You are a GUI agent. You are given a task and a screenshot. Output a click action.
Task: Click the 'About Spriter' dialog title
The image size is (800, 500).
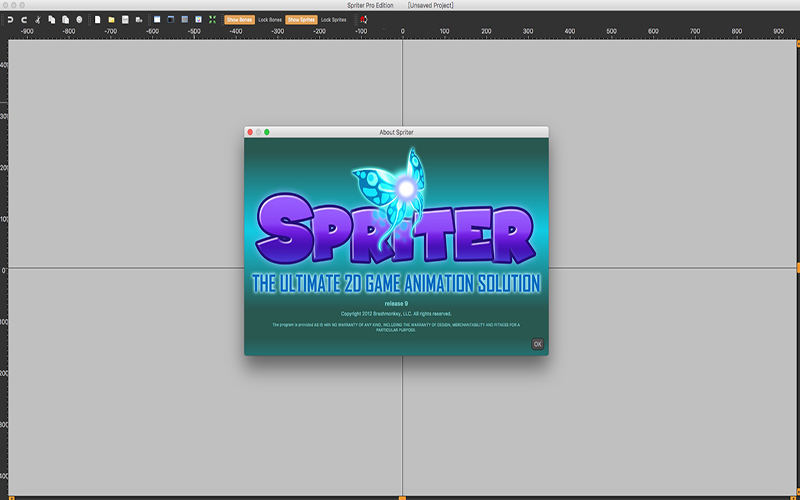click(x=396, y=132)
